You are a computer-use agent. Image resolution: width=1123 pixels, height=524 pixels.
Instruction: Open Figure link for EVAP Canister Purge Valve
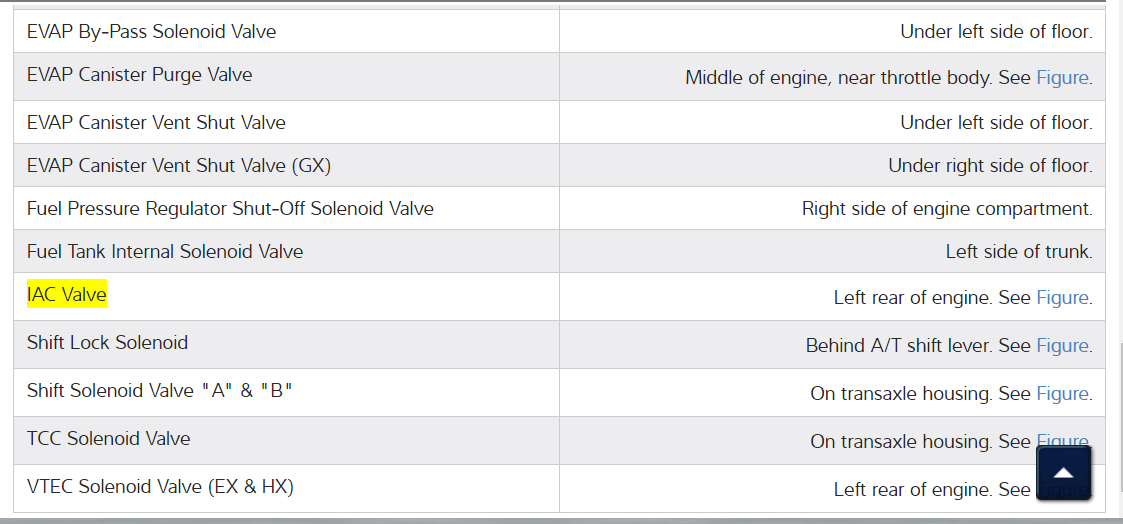(1061, 77)
